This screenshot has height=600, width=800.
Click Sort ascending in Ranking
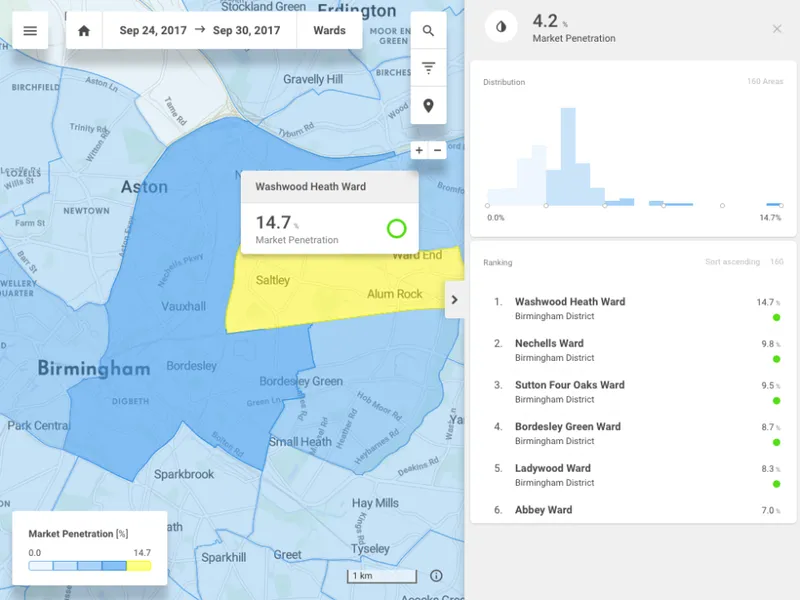(732, 262)
